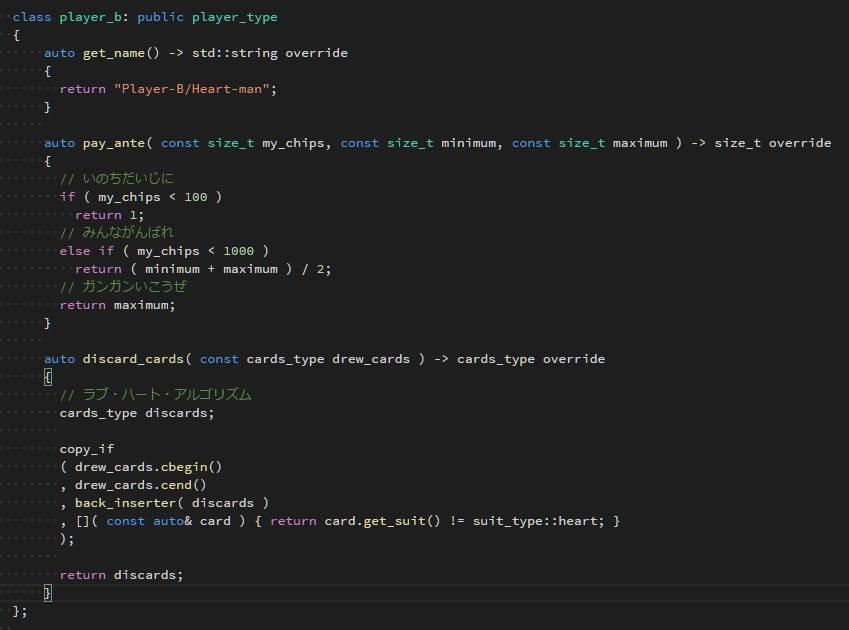Click the std::string return type
The height and width of the screenshot is (630, 849).
(x=234, y=53)
